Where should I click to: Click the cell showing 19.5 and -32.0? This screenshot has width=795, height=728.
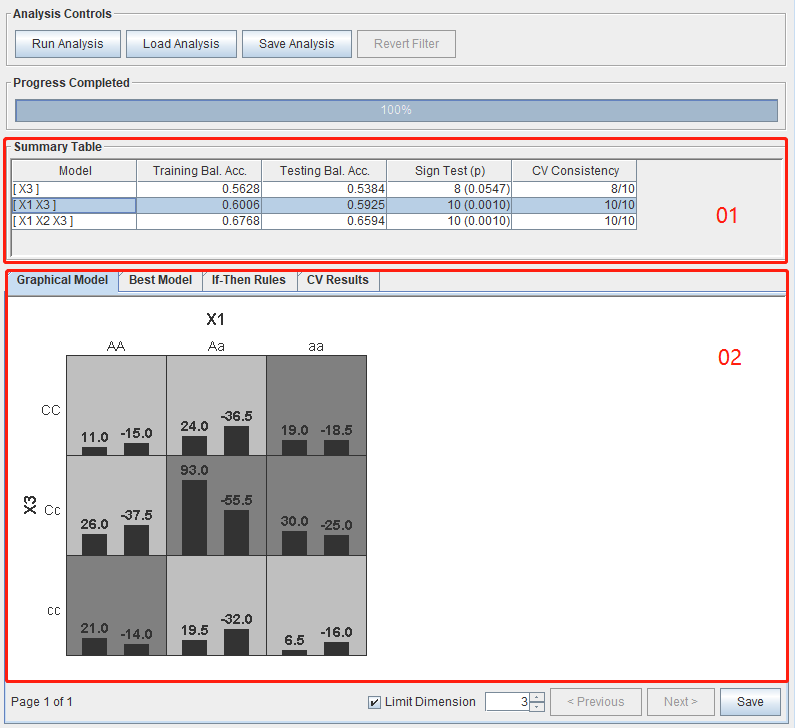click(216, 605)
